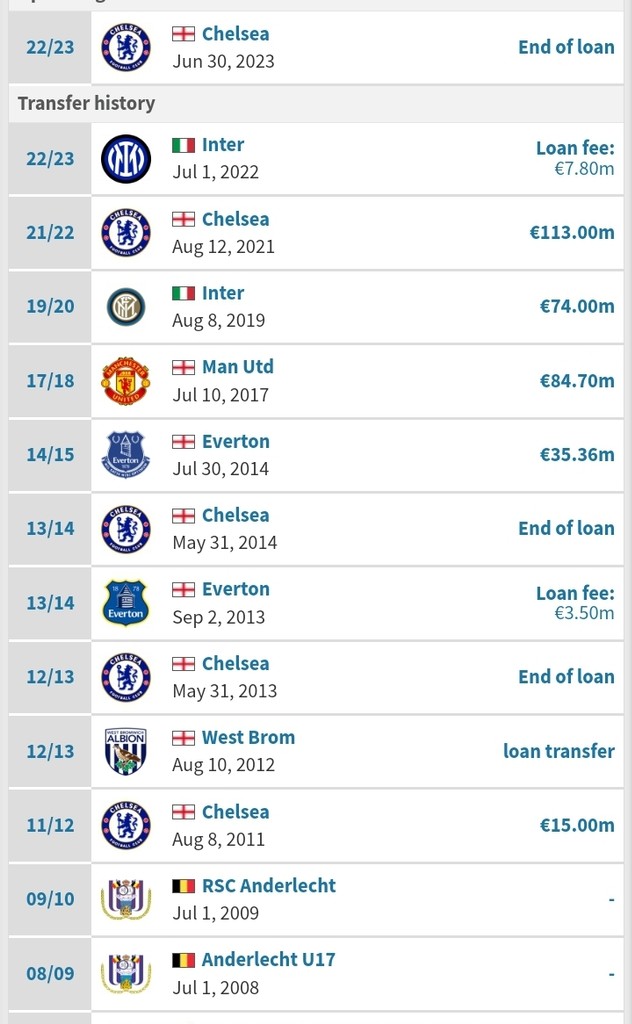
Task: Click the Chelsea crest dated Aug 12, 2021
Action: (x=126, y=232)
